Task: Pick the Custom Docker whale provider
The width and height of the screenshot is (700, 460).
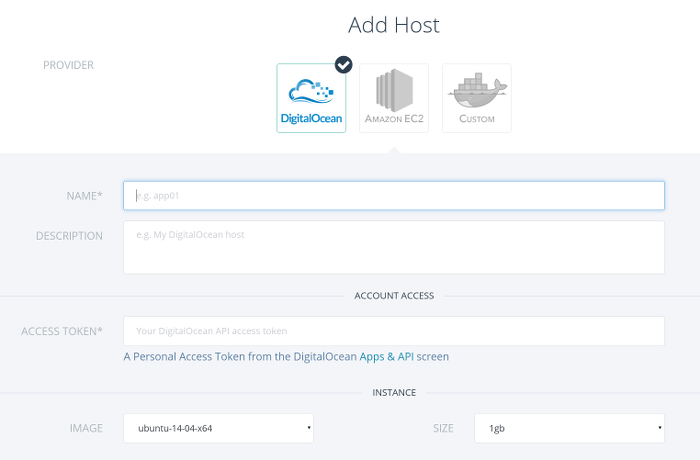Action: [477, 98]
